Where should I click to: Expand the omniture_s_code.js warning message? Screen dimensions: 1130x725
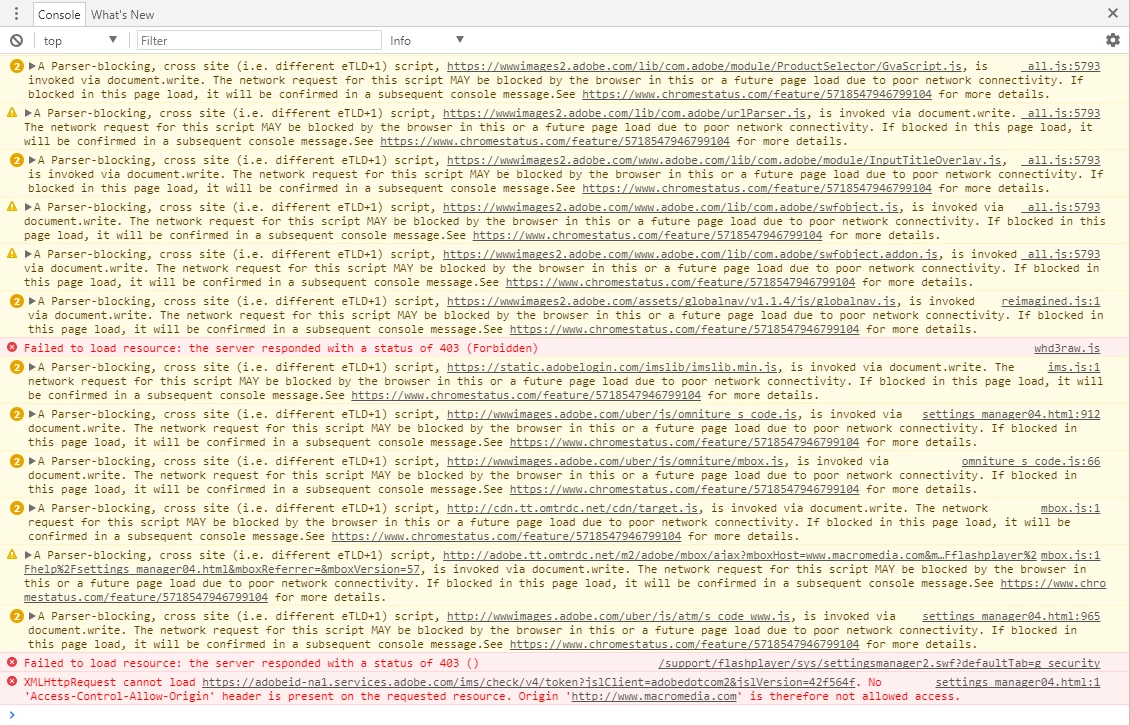coord(32,414)
